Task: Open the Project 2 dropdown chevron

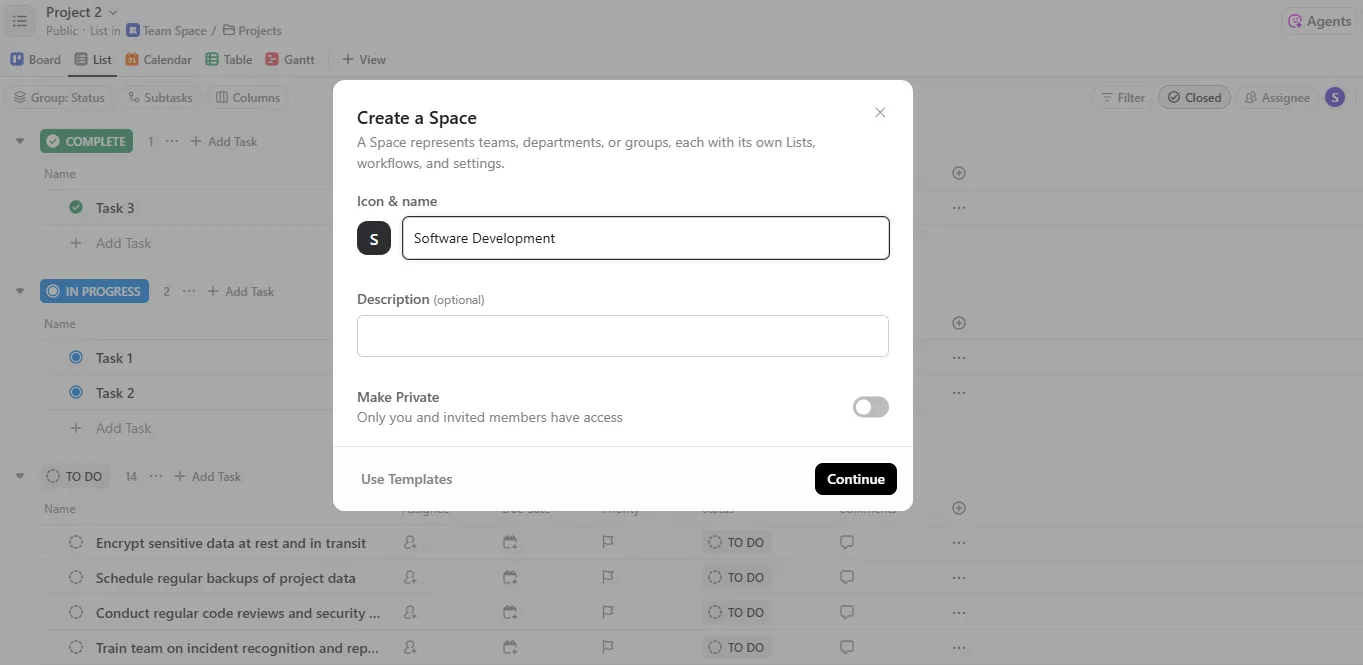Action: coord(113,12)
